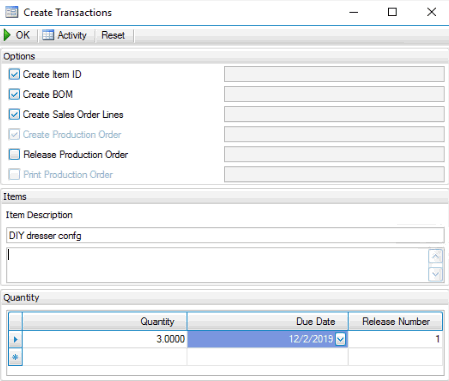Click the current row selector arrow
The image size is (449, 381).
coord(15,339)
